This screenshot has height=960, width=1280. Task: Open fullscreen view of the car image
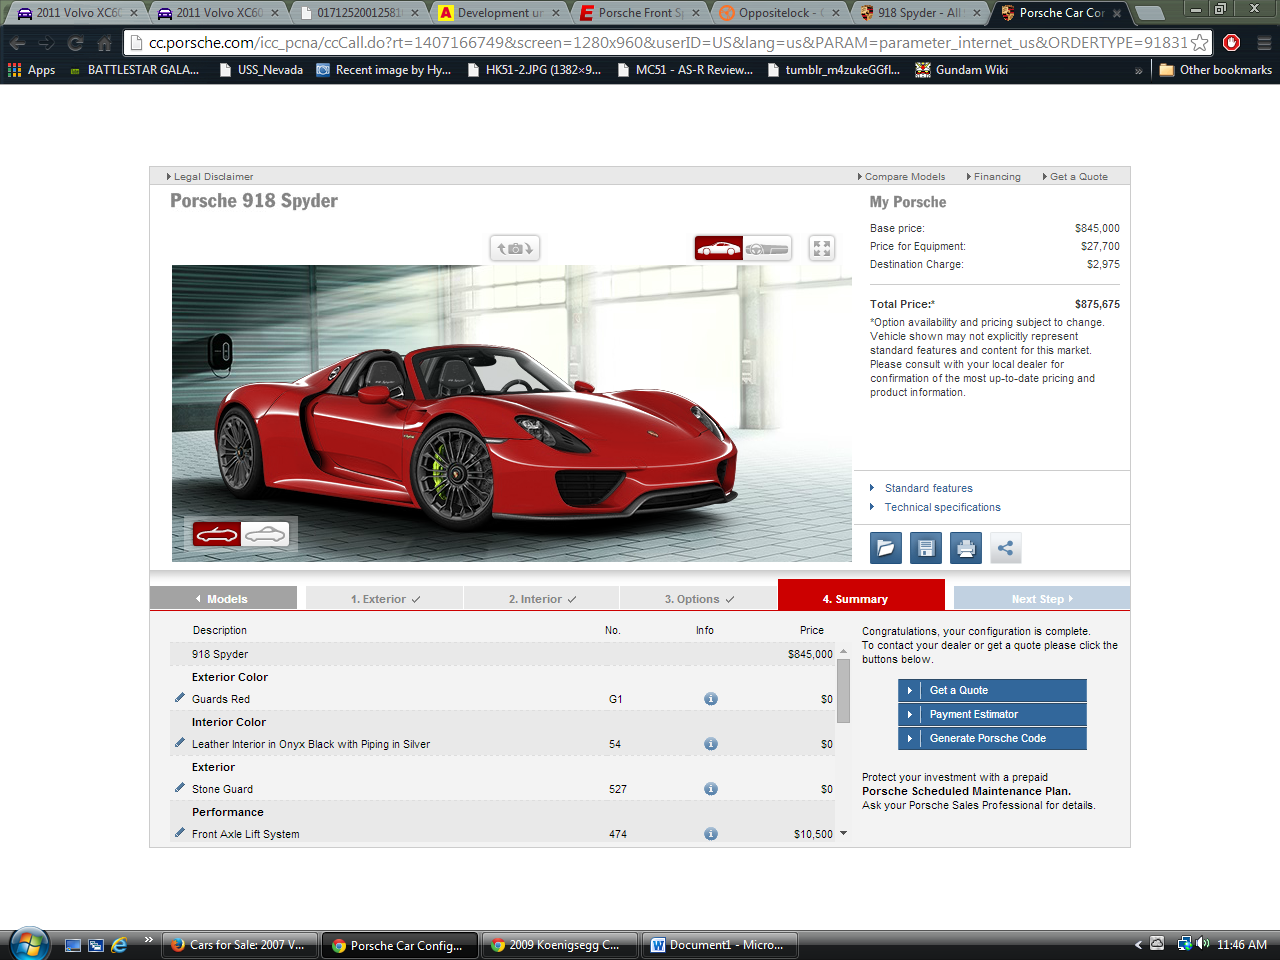(822, 248)
